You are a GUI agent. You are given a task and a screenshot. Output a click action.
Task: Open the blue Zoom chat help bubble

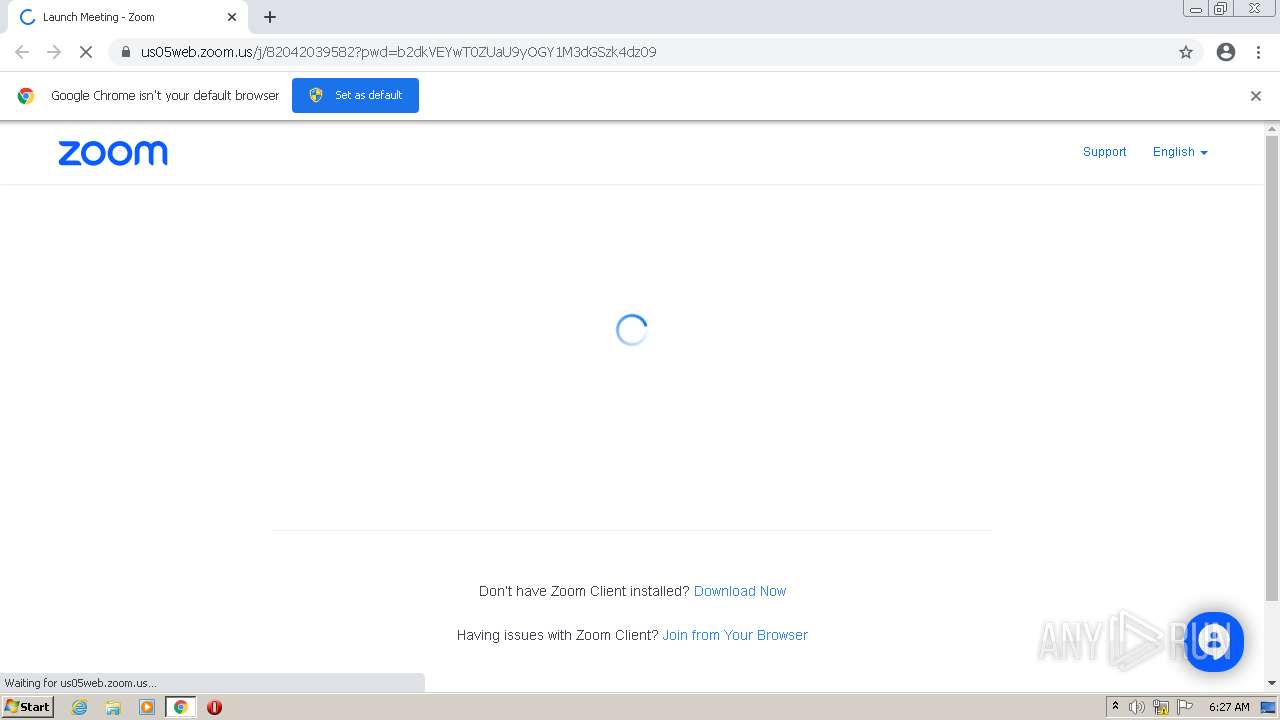pyautogui.click(x=1214, y=641)
